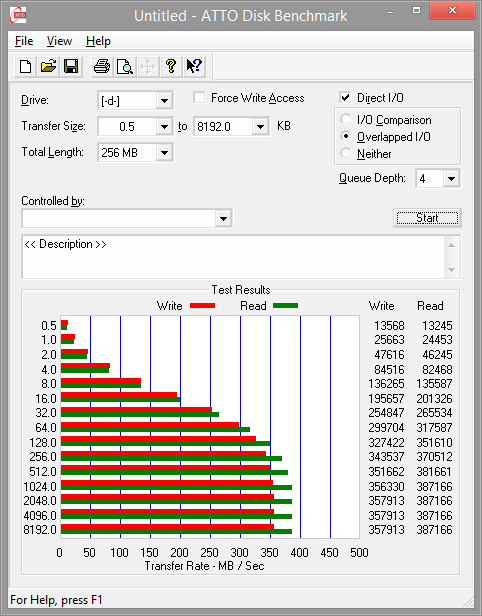Click the New document toolbar icon
Viewport: 482px width, 616px height.
pos(26,66)
